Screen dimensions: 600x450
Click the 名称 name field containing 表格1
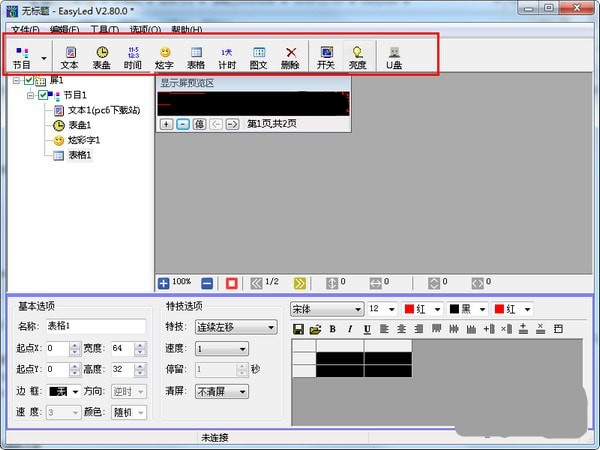pos(95,327)
